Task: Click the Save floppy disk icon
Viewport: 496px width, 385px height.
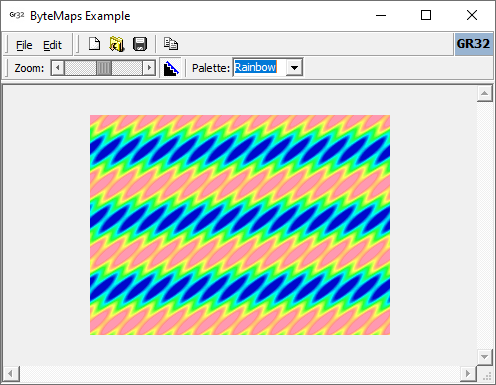Action: 140,44
